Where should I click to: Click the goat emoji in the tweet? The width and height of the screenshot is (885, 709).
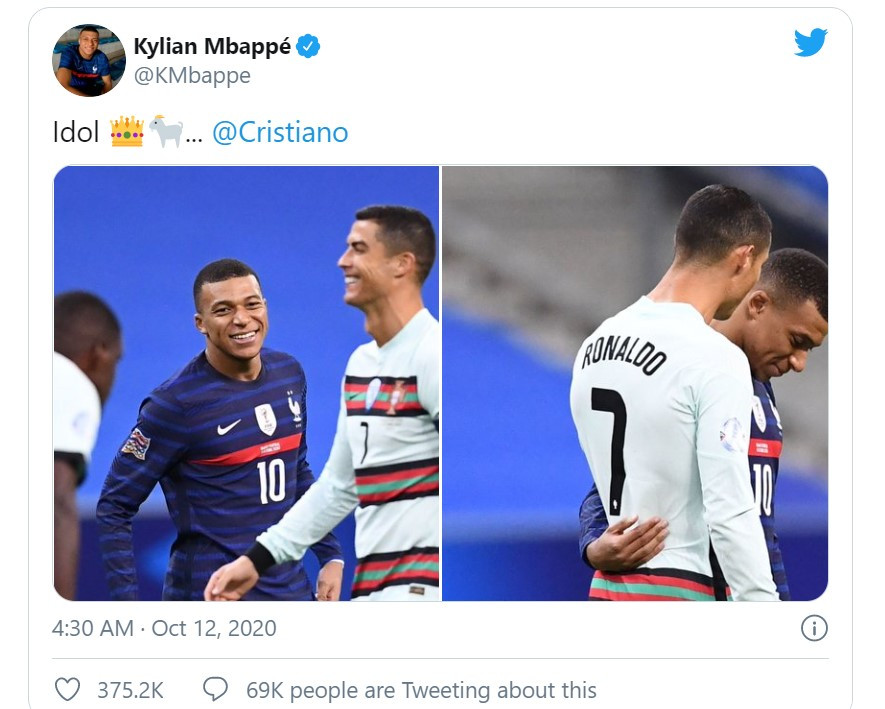(x=165, y=132)
